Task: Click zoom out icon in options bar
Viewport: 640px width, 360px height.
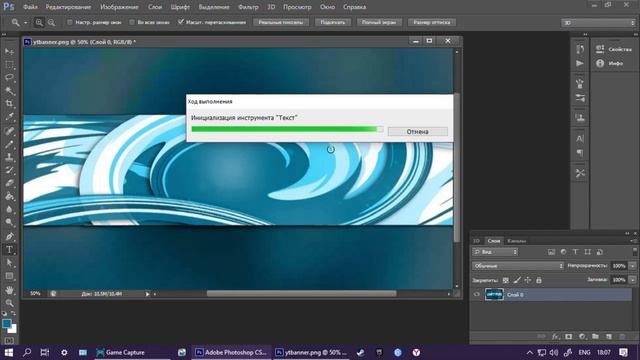Action: 51,22
